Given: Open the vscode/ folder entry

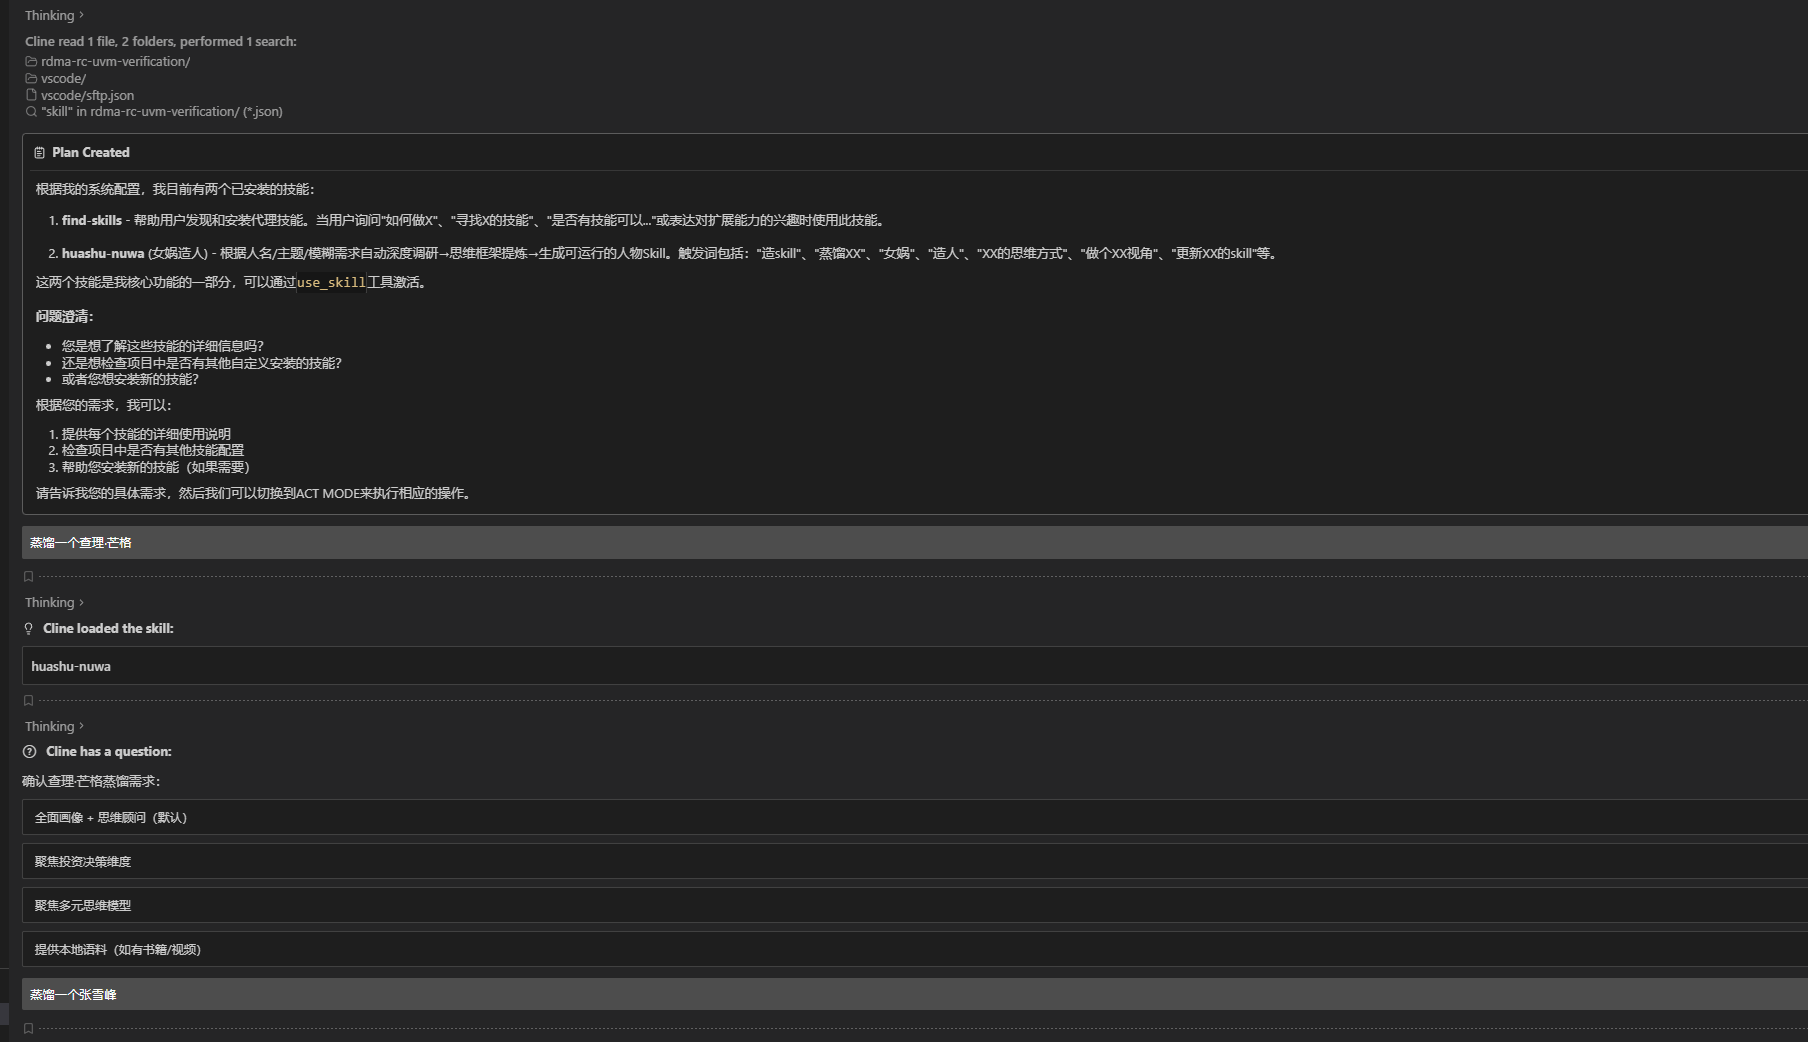Looking at the screenshot, I should click(x=63, y=78).
